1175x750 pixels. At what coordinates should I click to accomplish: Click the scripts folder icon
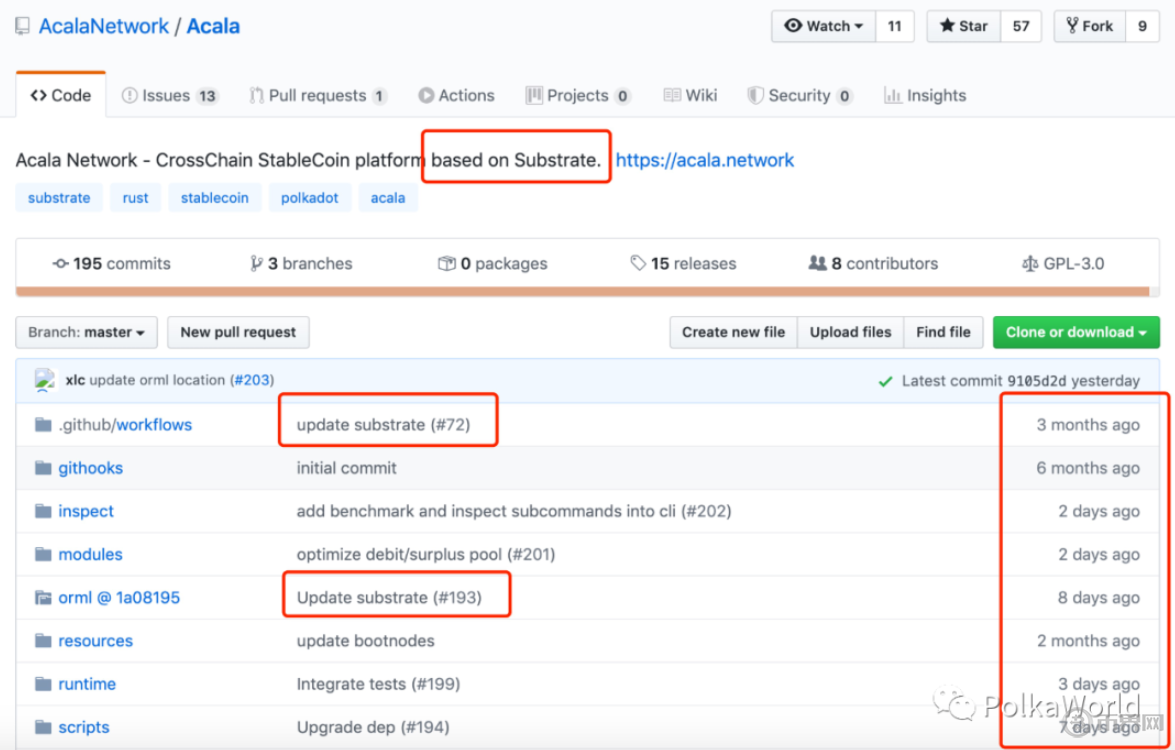(x=43, y=727)
